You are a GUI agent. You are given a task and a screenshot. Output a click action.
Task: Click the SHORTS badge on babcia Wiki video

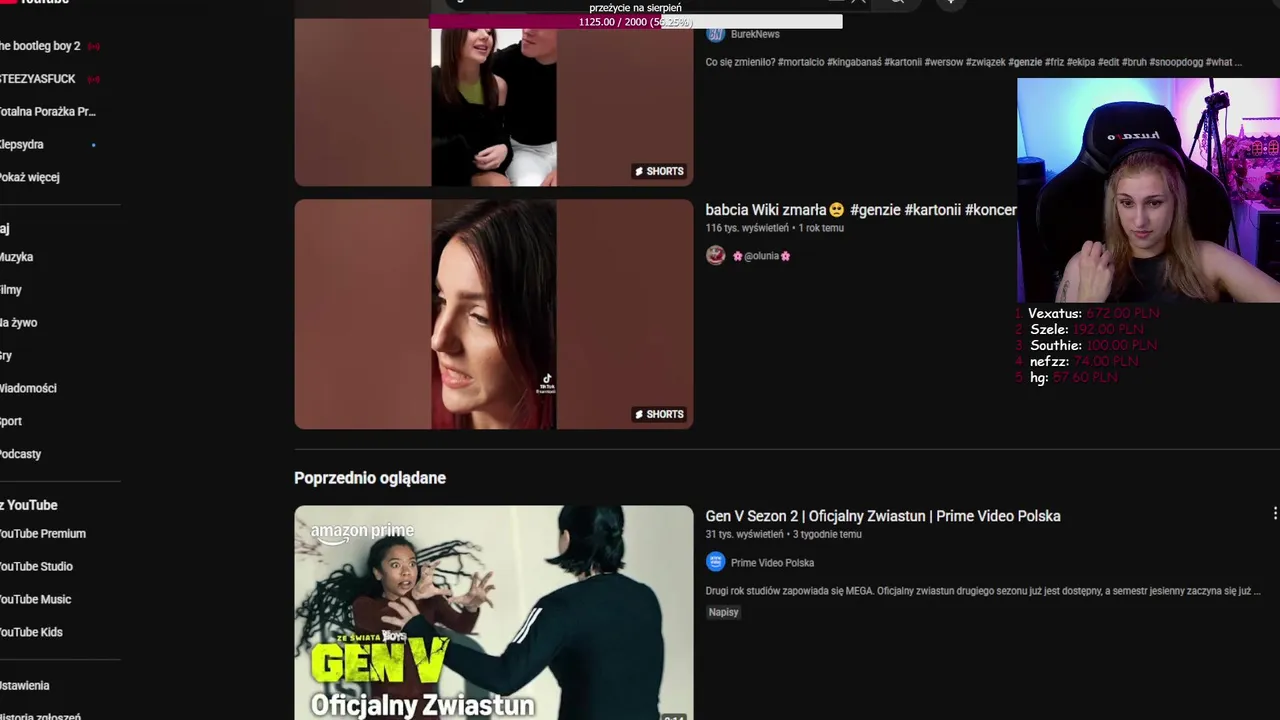(659, 414)
